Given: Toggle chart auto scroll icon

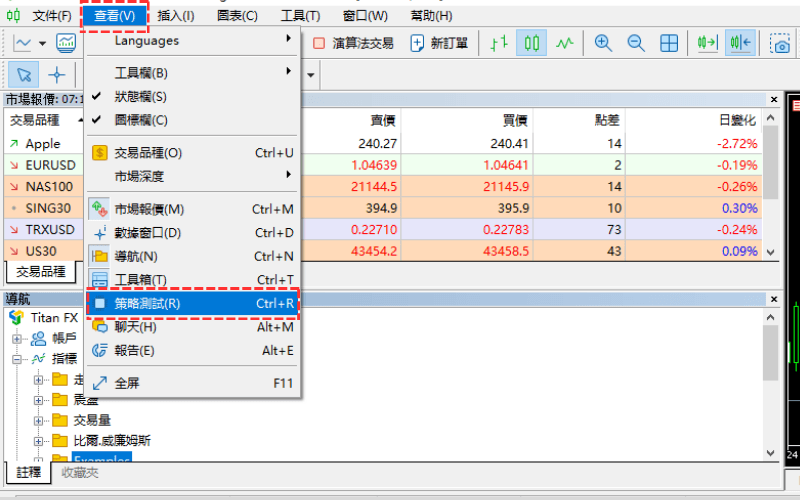Looking at the screenshot, I should (x=708, y=43).
